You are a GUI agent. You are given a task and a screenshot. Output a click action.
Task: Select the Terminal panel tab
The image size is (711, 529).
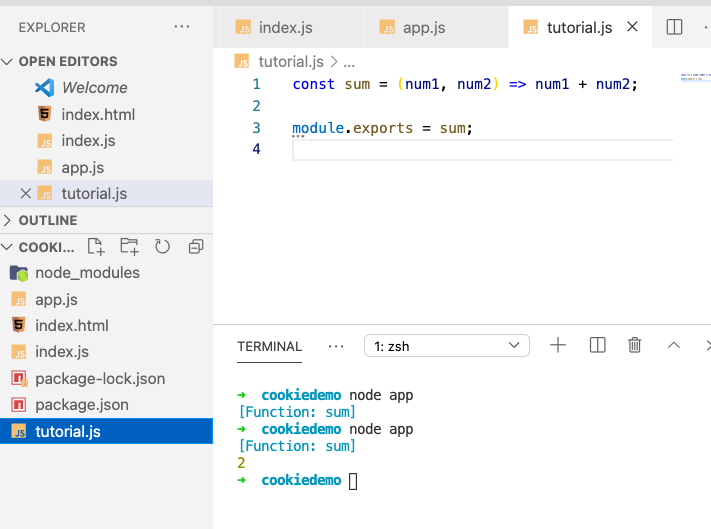[x=269, y=346]
